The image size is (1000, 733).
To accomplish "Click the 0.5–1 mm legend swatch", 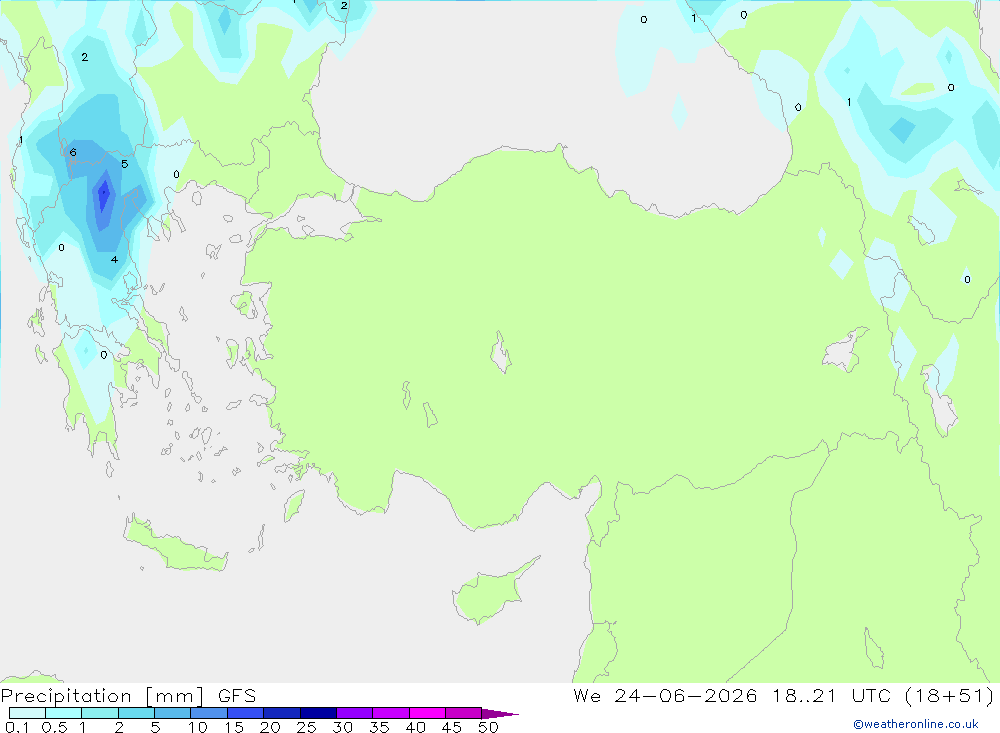I will coord(64,713).
